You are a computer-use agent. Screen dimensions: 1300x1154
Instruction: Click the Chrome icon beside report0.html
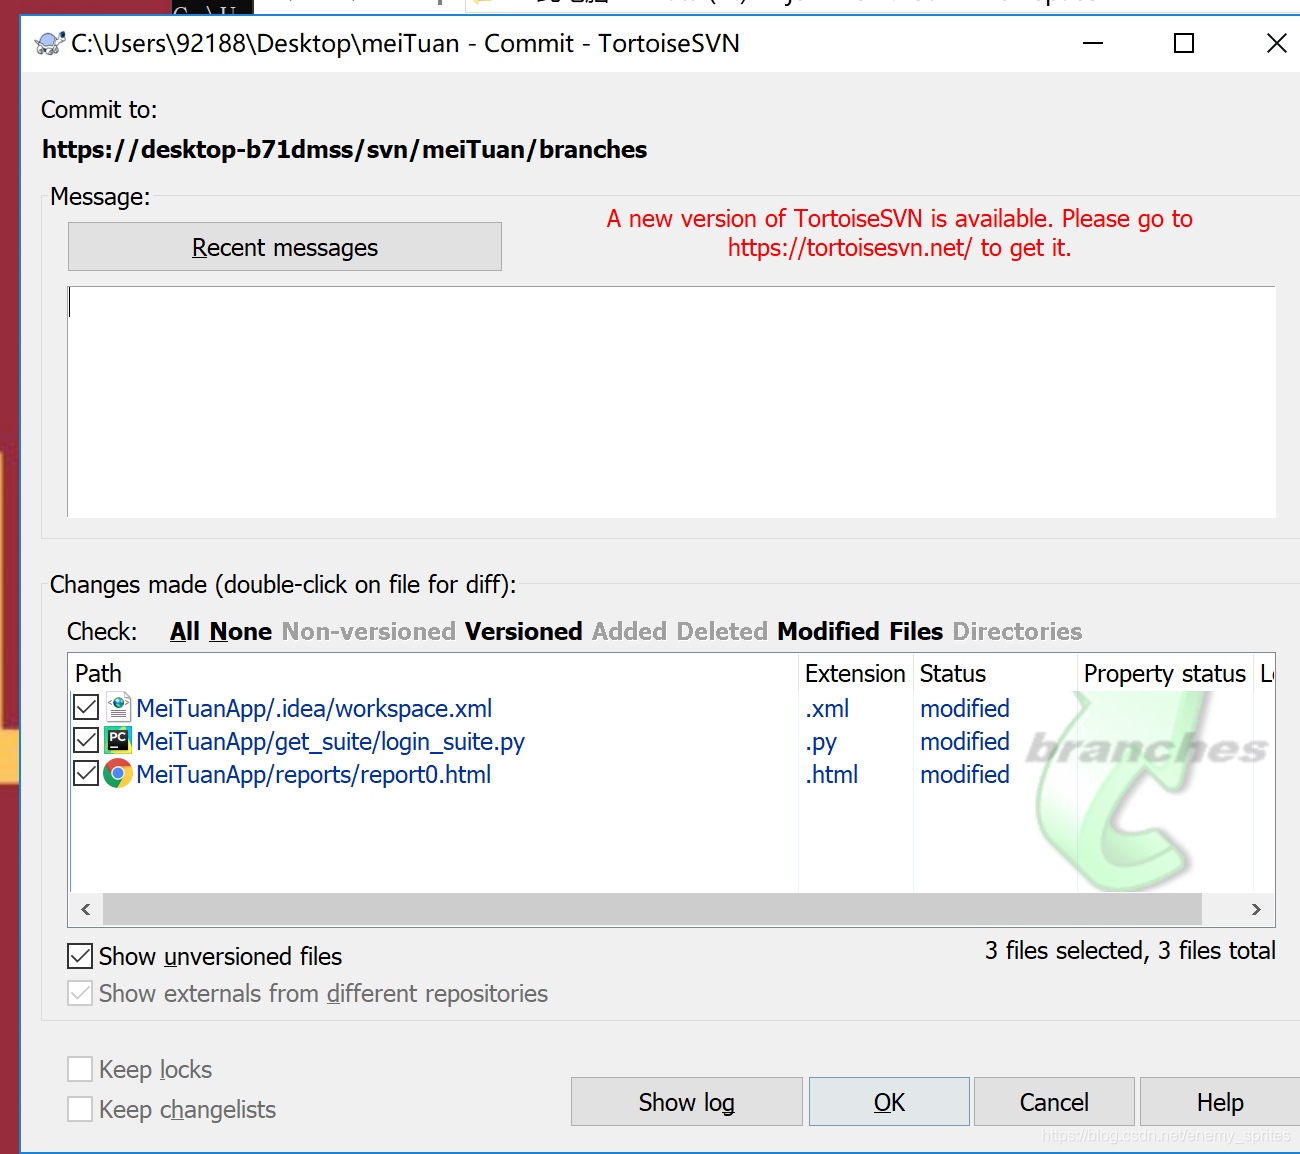(118, 774)
